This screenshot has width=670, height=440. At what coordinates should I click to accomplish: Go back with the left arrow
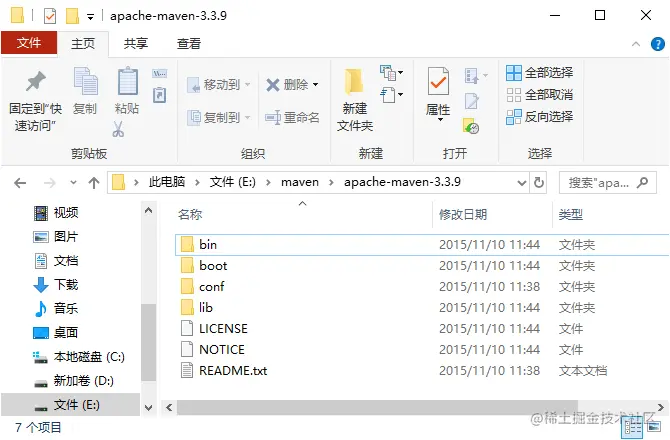pyautogui.click(x=20, y=183)
